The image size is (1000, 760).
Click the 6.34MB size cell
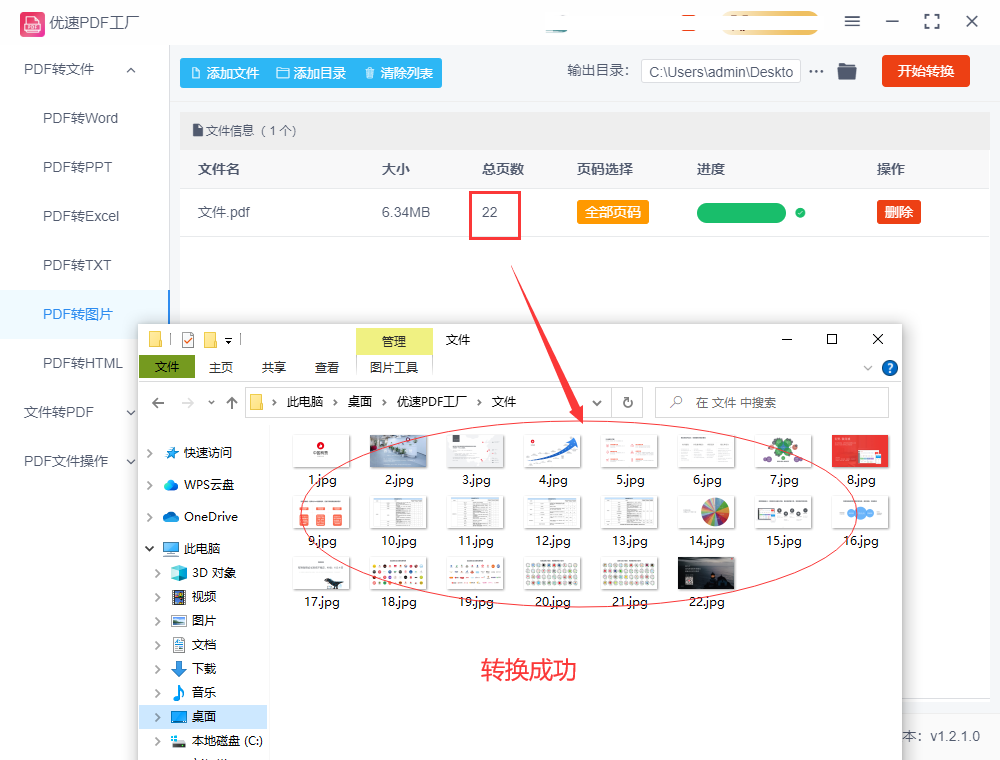click(406, 212)
